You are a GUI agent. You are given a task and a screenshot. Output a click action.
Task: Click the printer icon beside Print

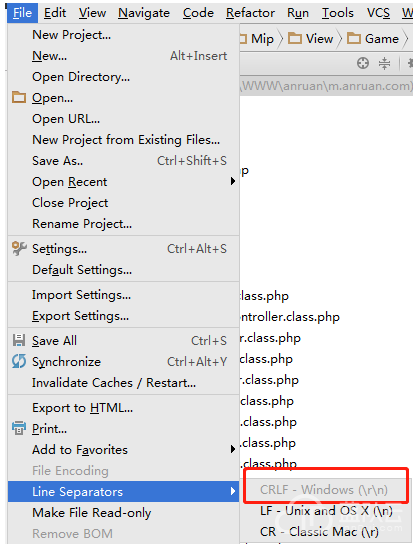tap(19, 428)
